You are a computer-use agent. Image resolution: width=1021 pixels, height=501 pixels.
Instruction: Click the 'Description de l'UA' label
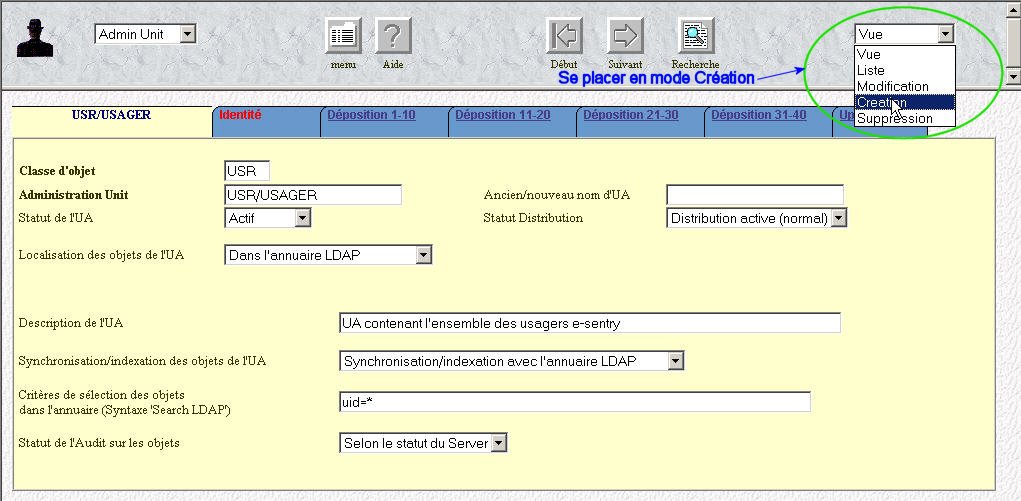tap(71, 323)
